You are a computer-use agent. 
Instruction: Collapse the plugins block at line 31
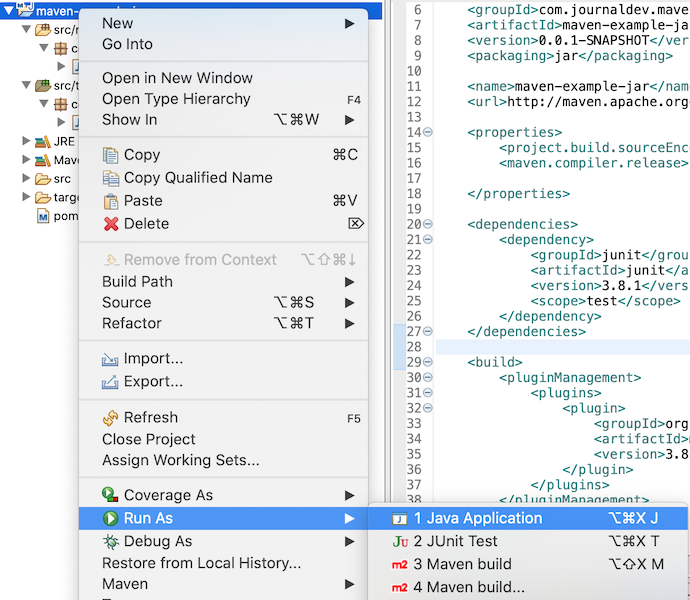428,393
